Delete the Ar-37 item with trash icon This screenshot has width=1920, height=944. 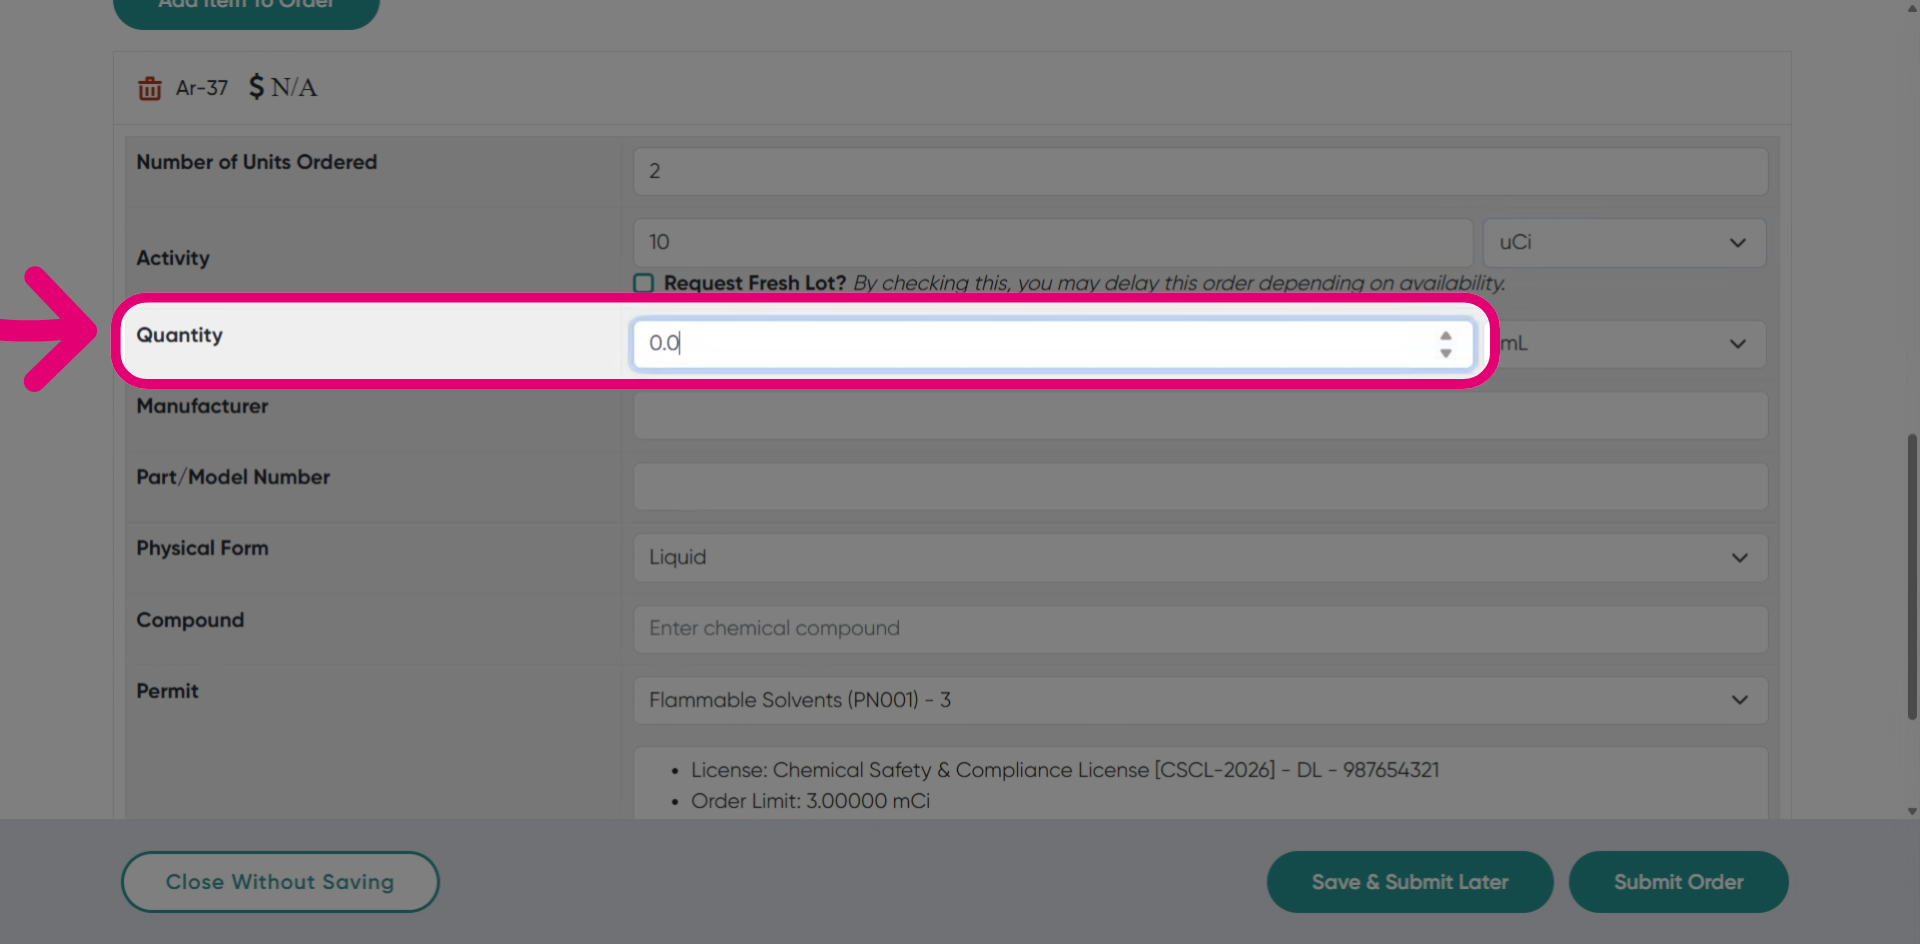coord(150,89)
